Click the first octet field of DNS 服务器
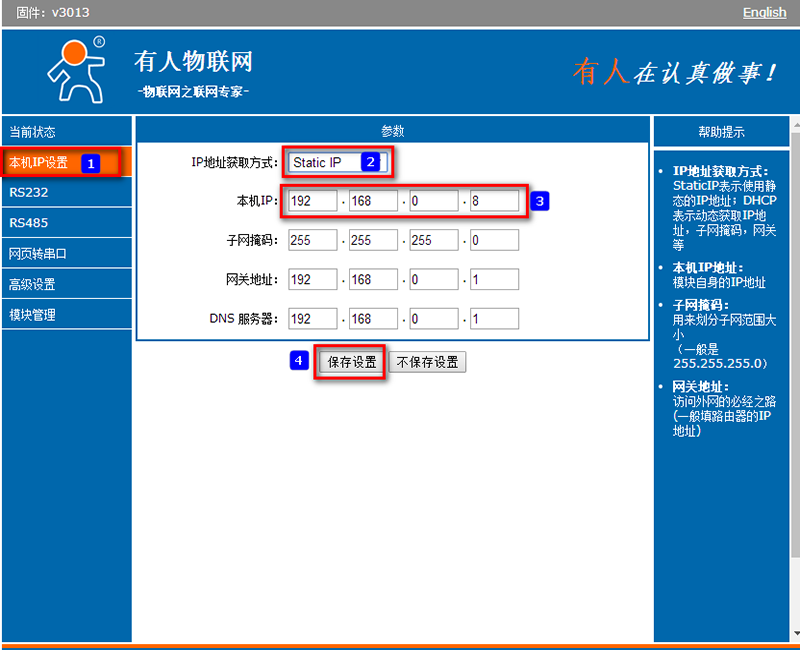This screenshot has height=650, width=800. coord(312,319)
